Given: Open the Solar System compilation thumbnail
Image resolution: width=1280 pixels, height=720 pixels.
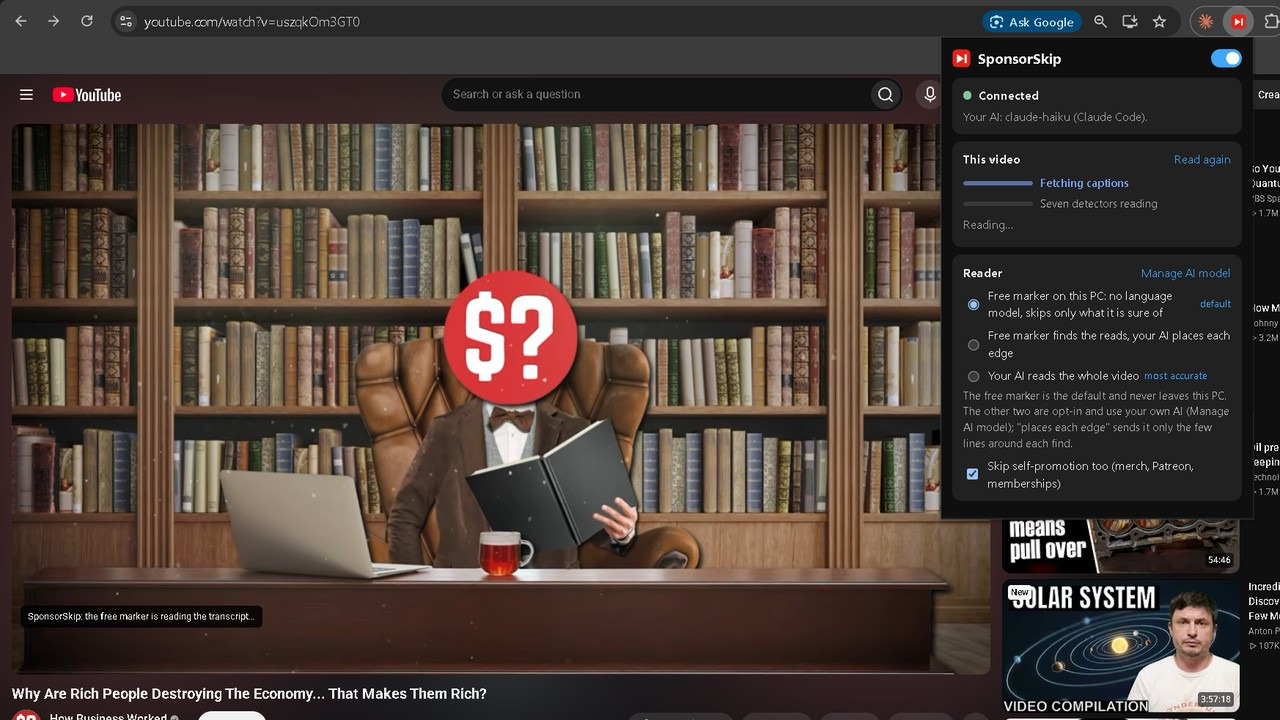Looking at the screenshot, I should 1120,646.
